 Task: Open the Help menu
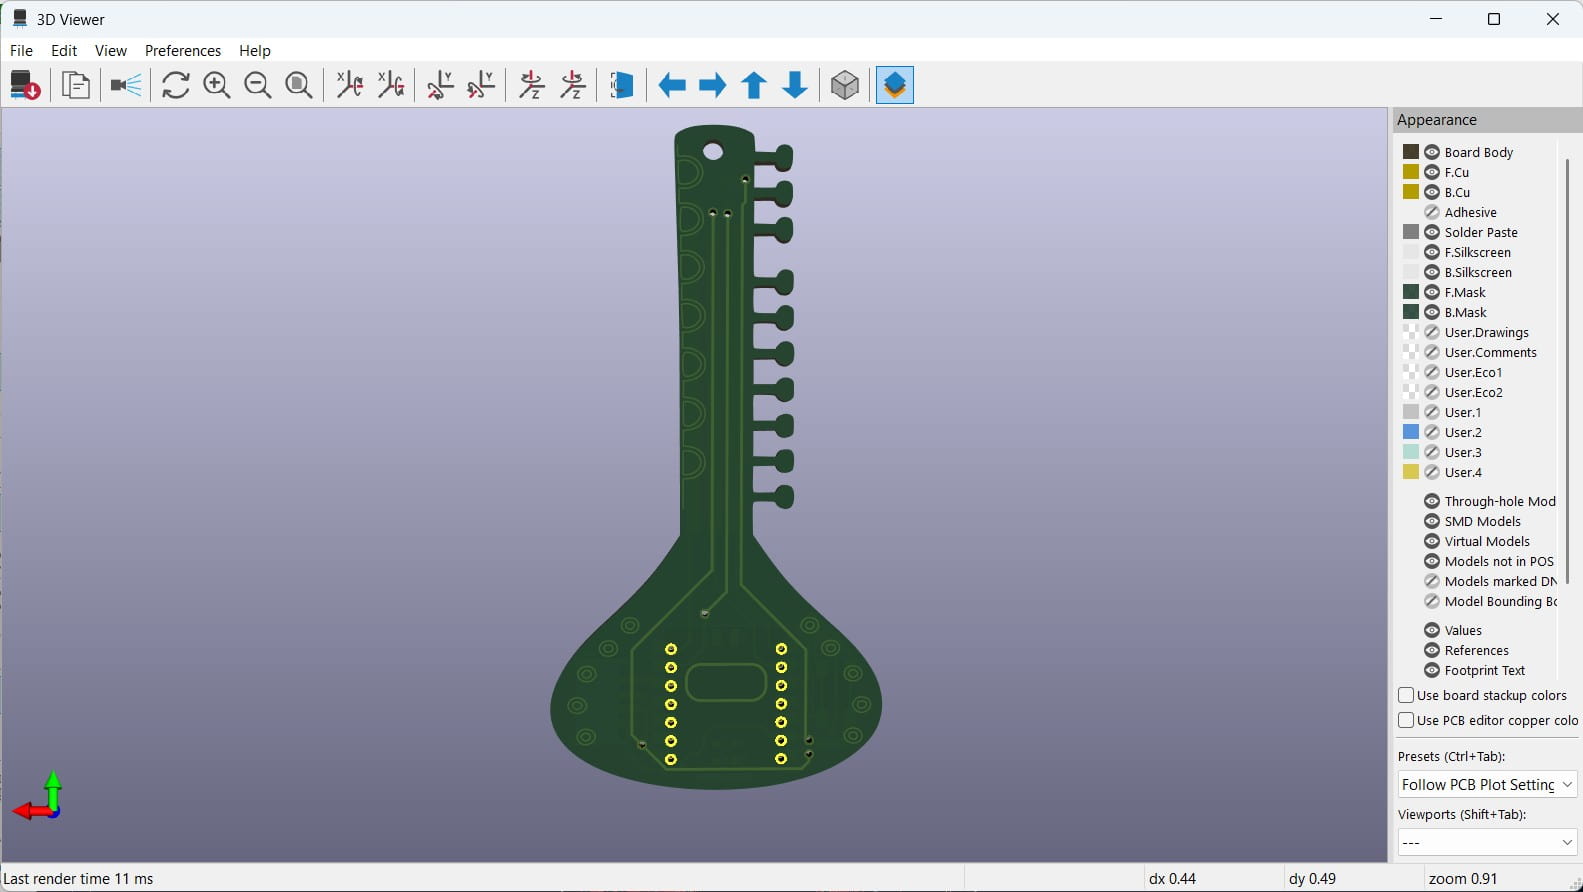255,50
